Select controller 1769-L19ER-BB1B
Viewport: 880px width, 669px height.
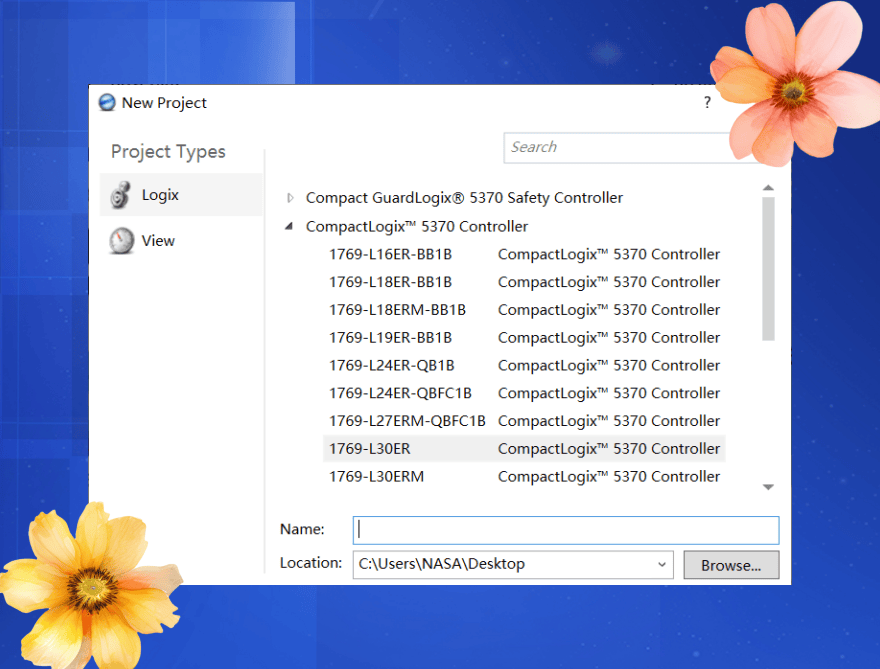(524, 337)
